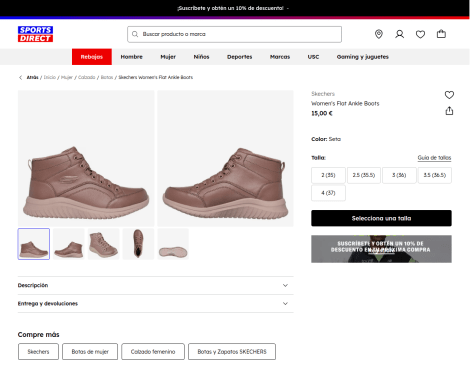Click the search magnifier icon
Image resolution: width=475 pixels, height=380 pixels.
[135, 34]
